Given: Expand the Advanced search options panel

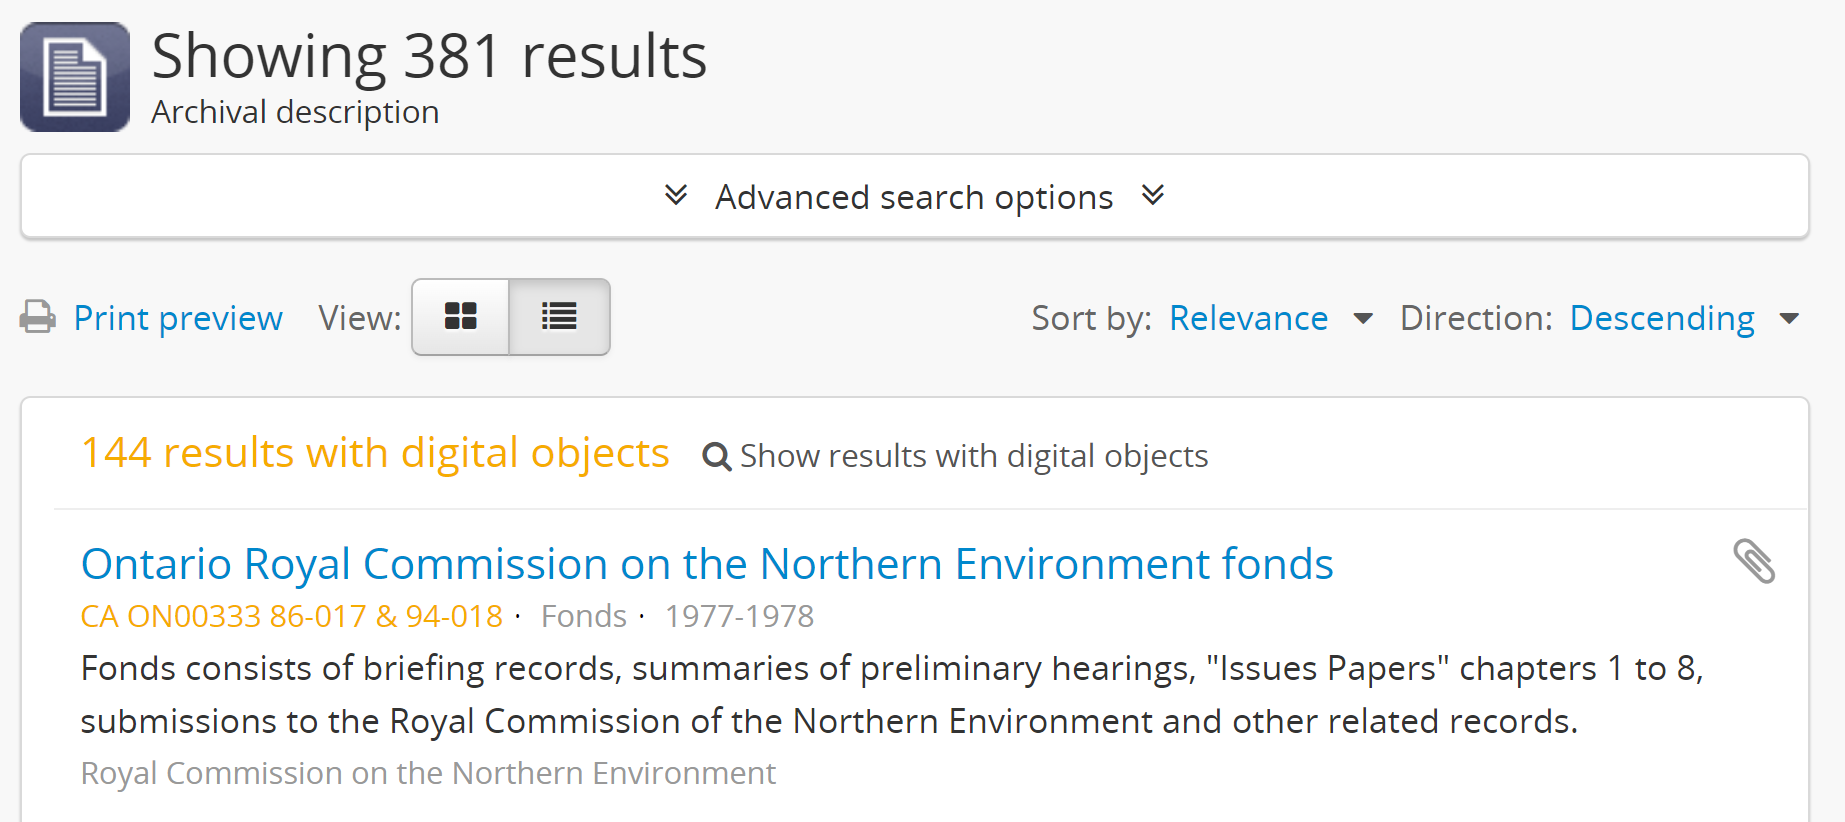Looking at the screenshot, I should [914, 197].
